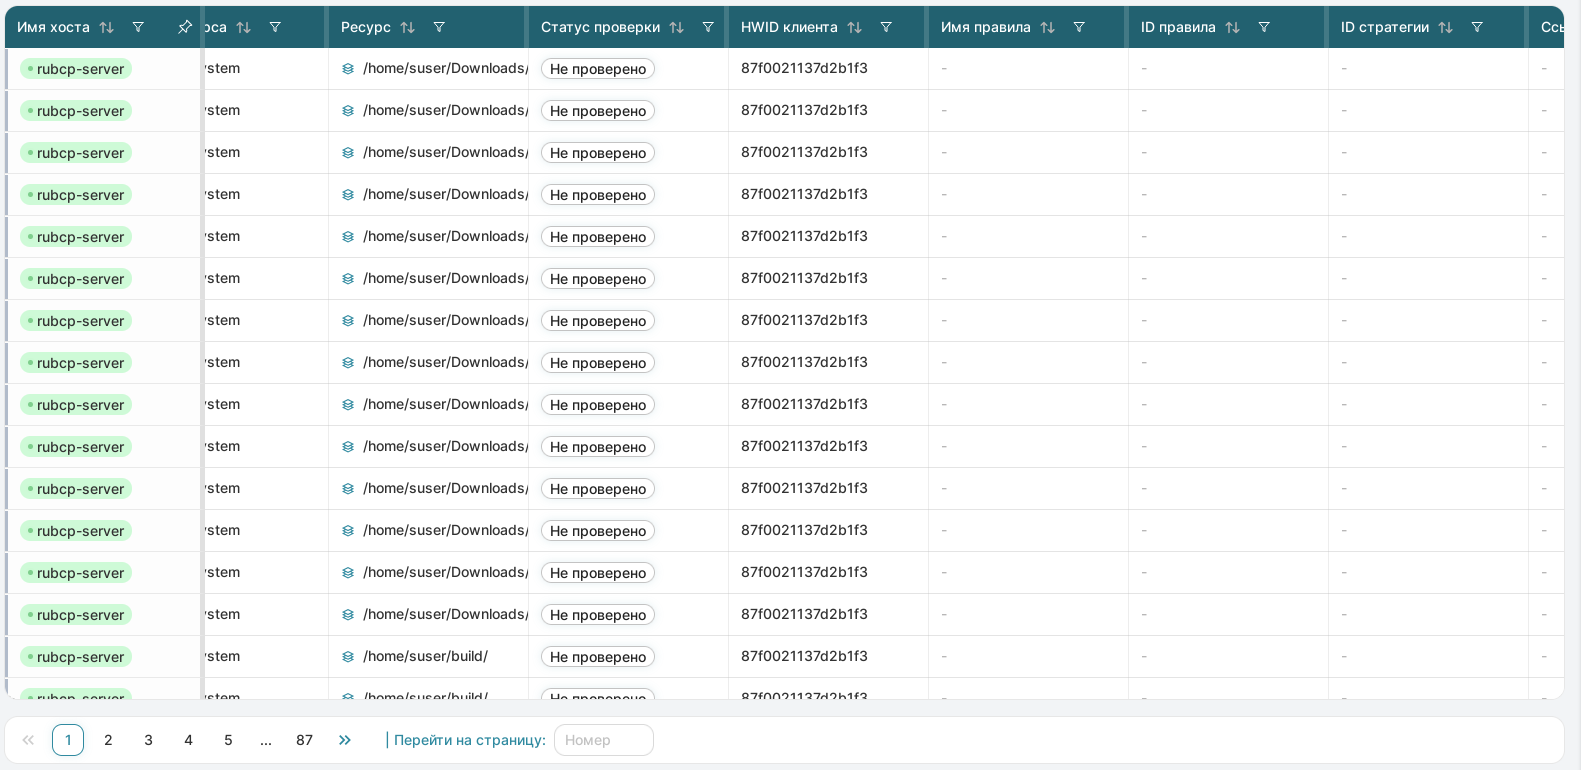Go to page 87

[304, 740]
